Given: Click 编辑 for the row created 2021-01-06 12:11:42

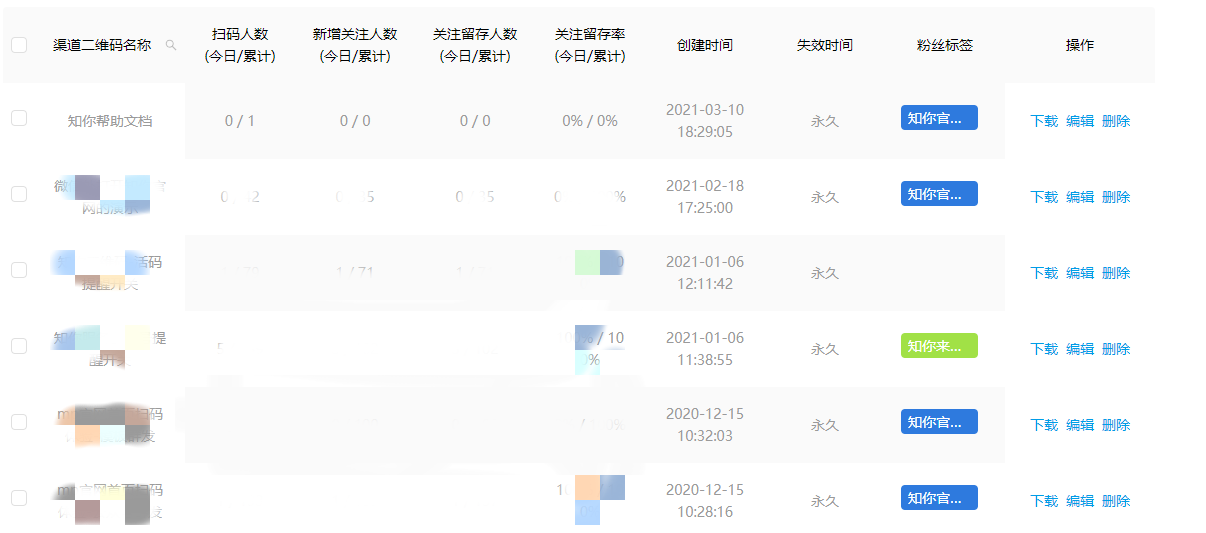Looking at the screenshot, I should (1080, 273).
